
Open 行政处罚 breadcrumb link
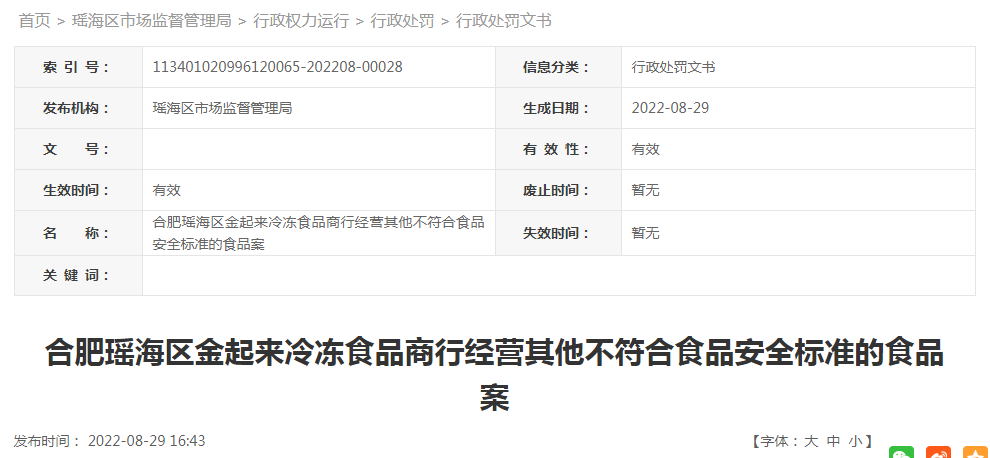[x=402, y=21]
